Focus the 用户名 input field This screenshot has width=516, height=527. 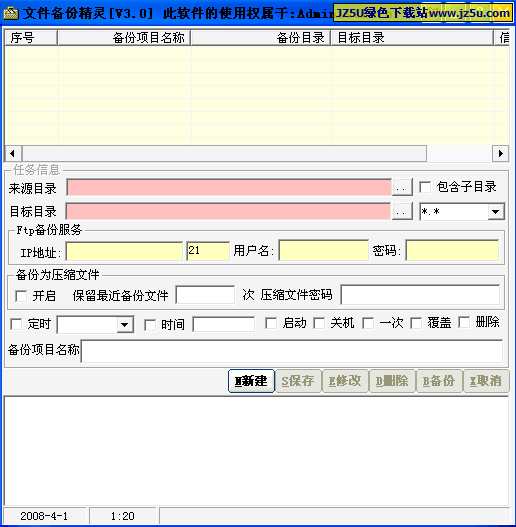coord(323,250)
